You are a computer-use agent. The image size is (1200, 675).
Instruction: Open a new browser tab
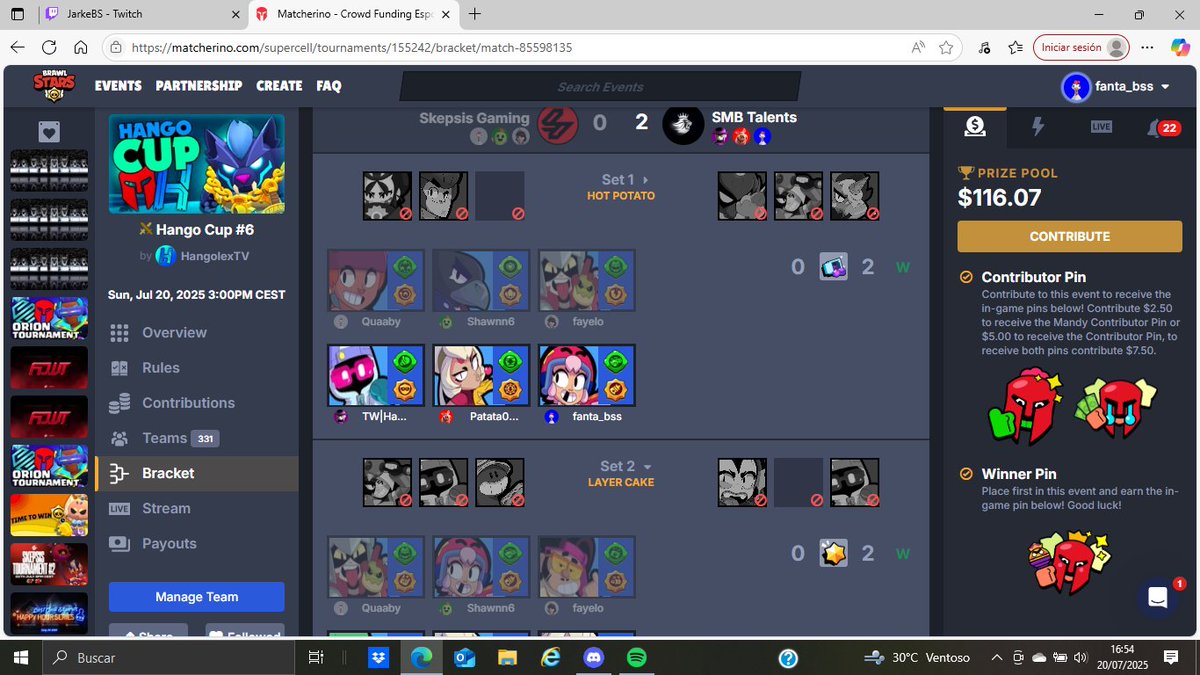pos(474,14)
